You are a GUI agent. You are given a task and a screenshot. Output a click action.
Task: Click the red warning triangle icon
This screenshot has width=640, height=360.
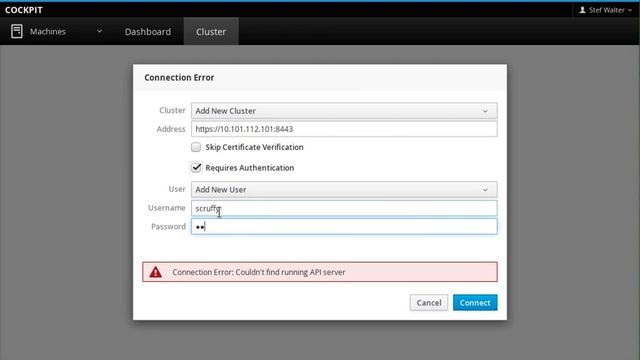(x=156, y=272)
